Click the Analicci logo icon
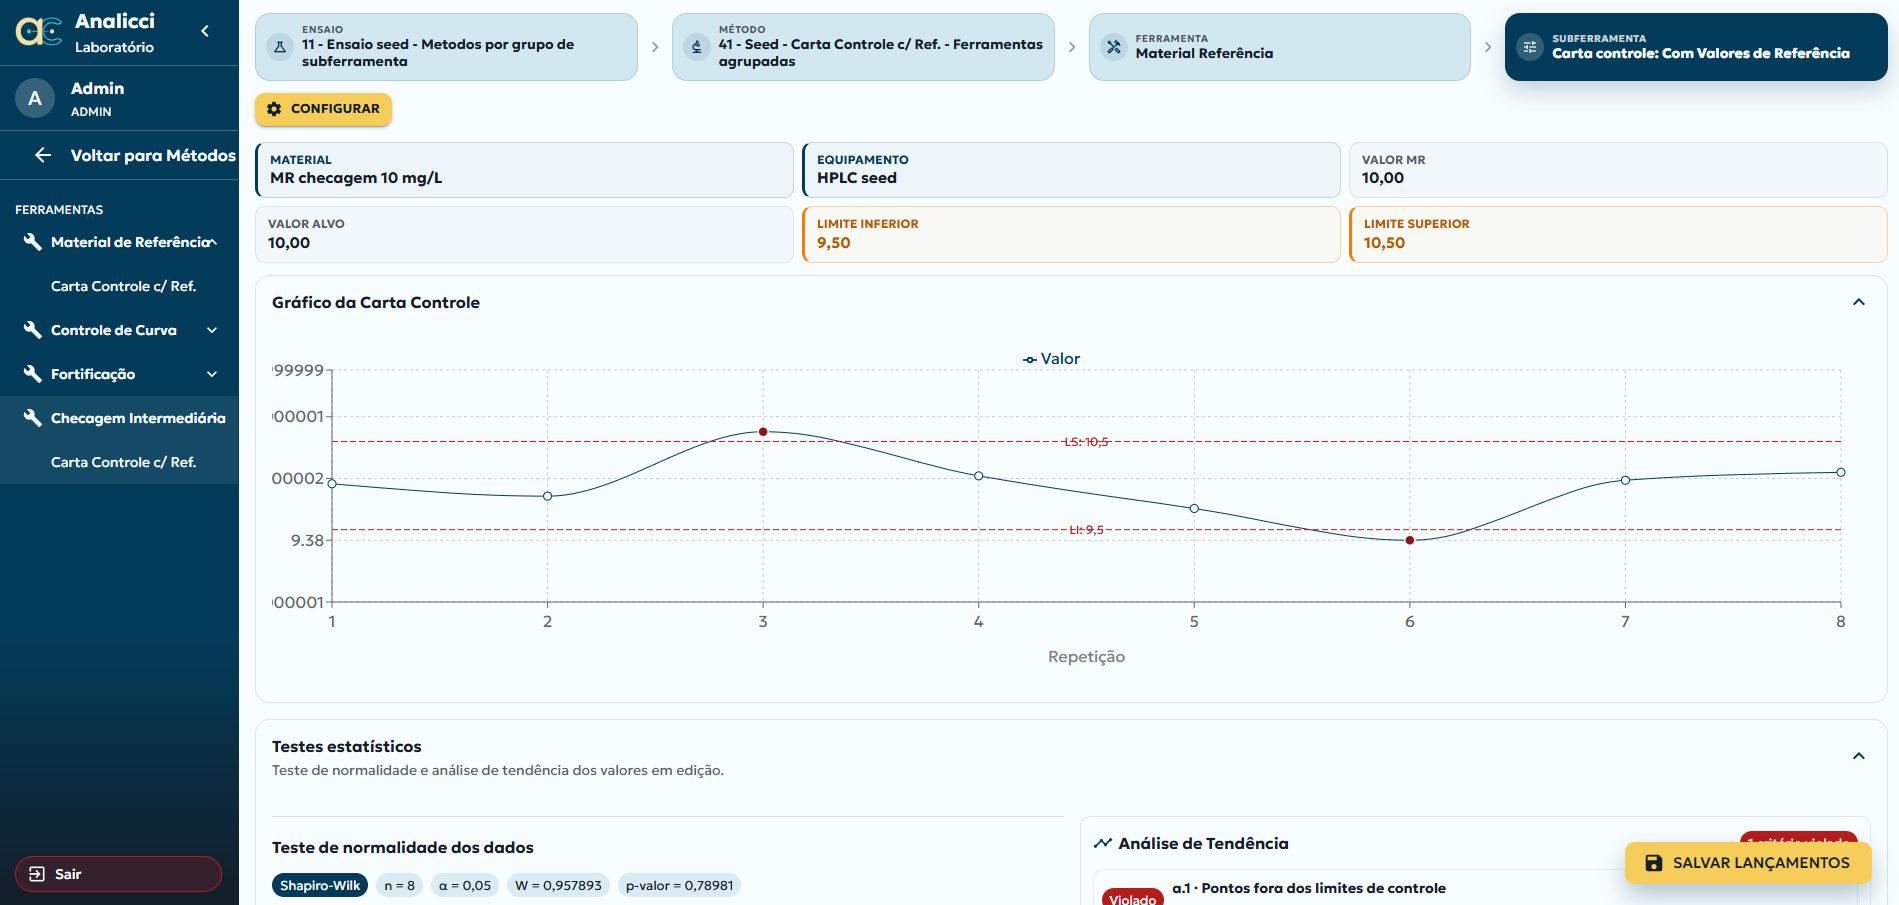This screenshot has width=1899, height=905. pyautogui.click(x=39, y=32)
